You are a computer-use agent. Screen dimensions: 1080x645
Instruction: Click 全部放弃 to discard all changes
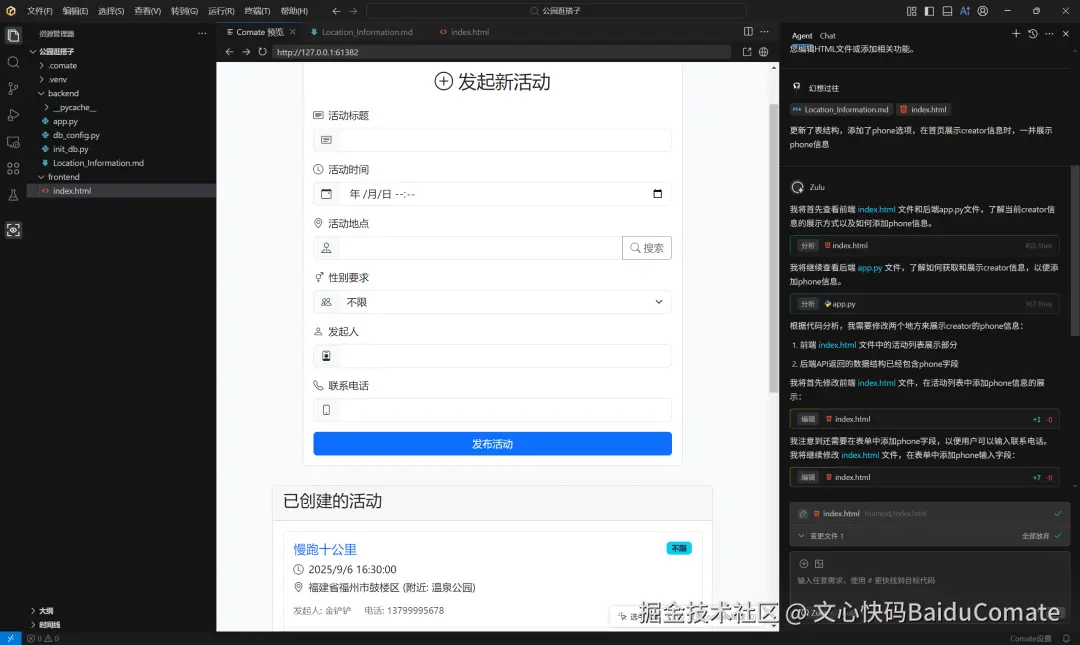[x=1035, y=536]
